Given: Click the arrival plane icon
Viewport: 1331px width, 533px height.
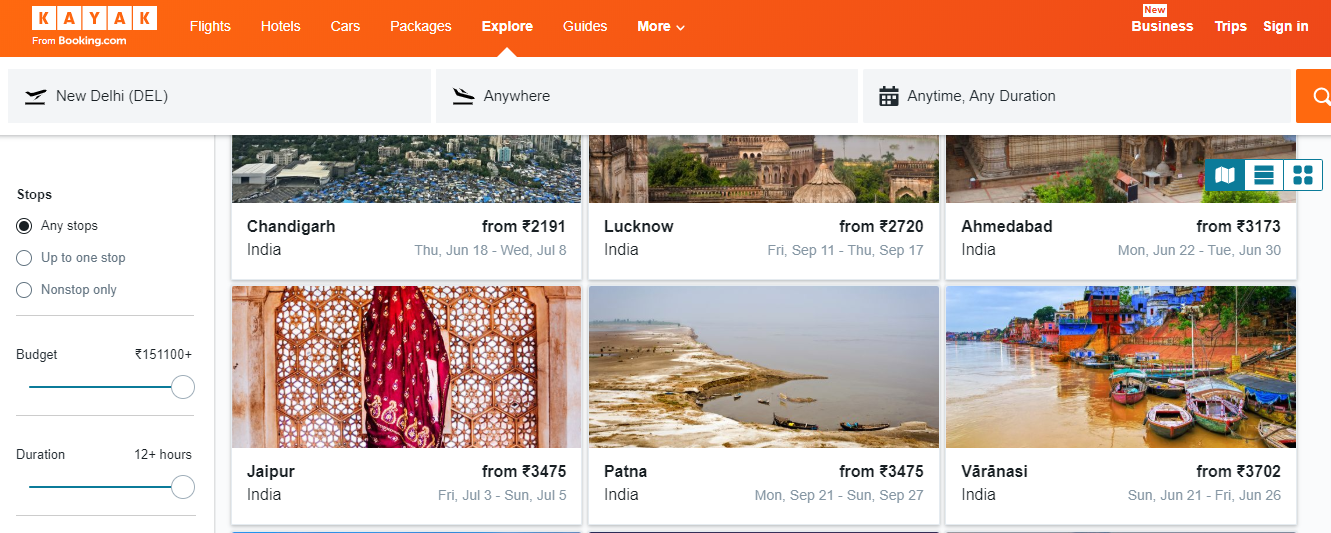Looking at the screenshot, I should (x=463, y=96).
